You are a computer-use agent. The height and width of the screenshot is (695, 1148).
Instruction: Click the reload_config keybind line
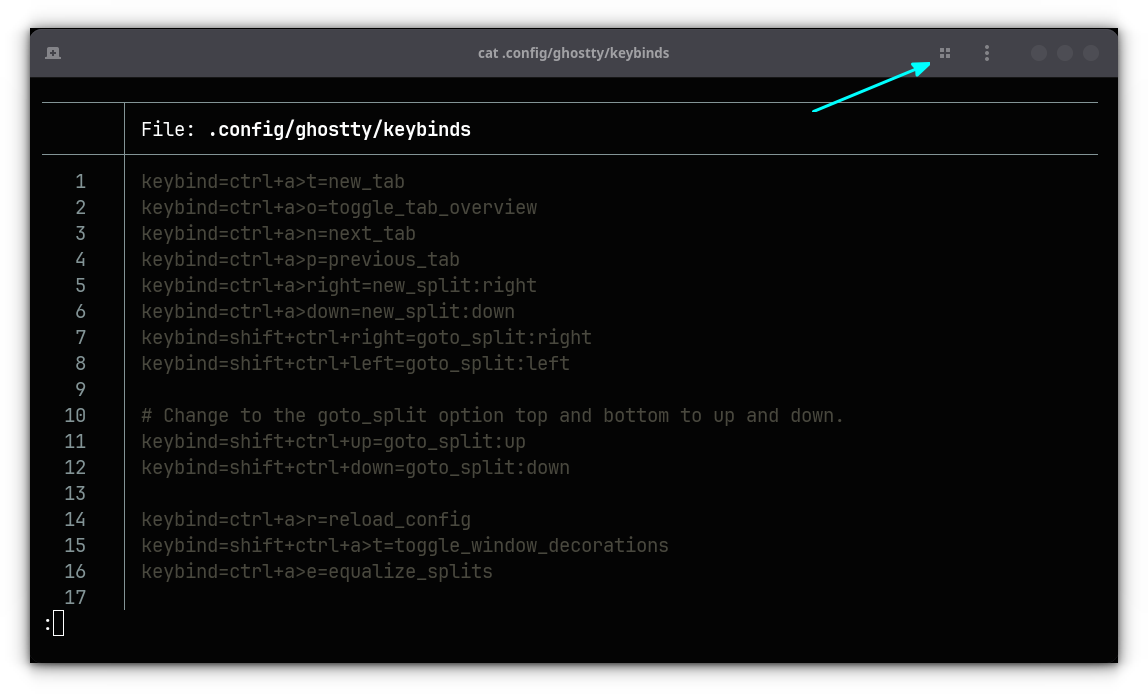pyautogui.click(x=305, y=520)
